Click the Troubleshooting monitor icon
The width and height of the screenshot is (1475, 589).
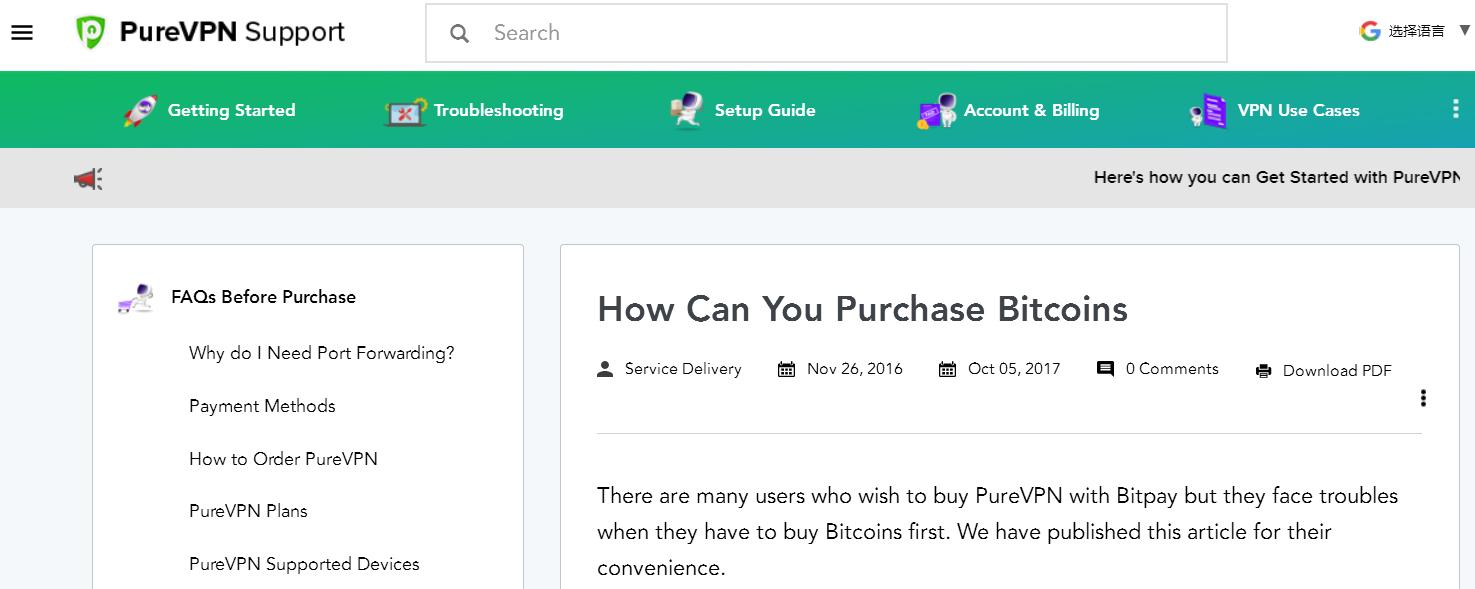[x=405, y=111]
